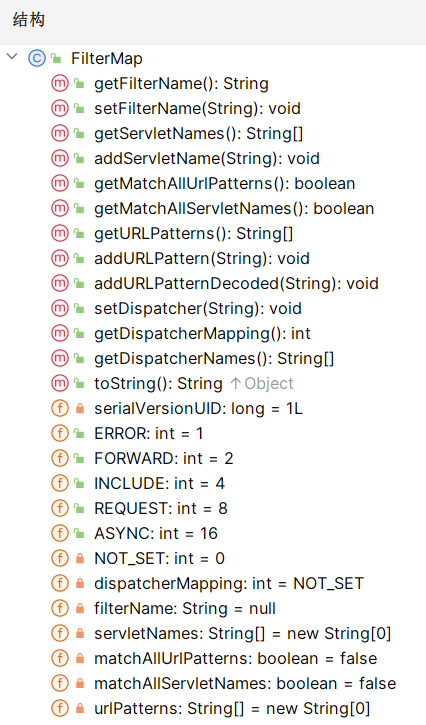
Task: Select the setFilterName(String): void method
Action: (x=198, y=109)
